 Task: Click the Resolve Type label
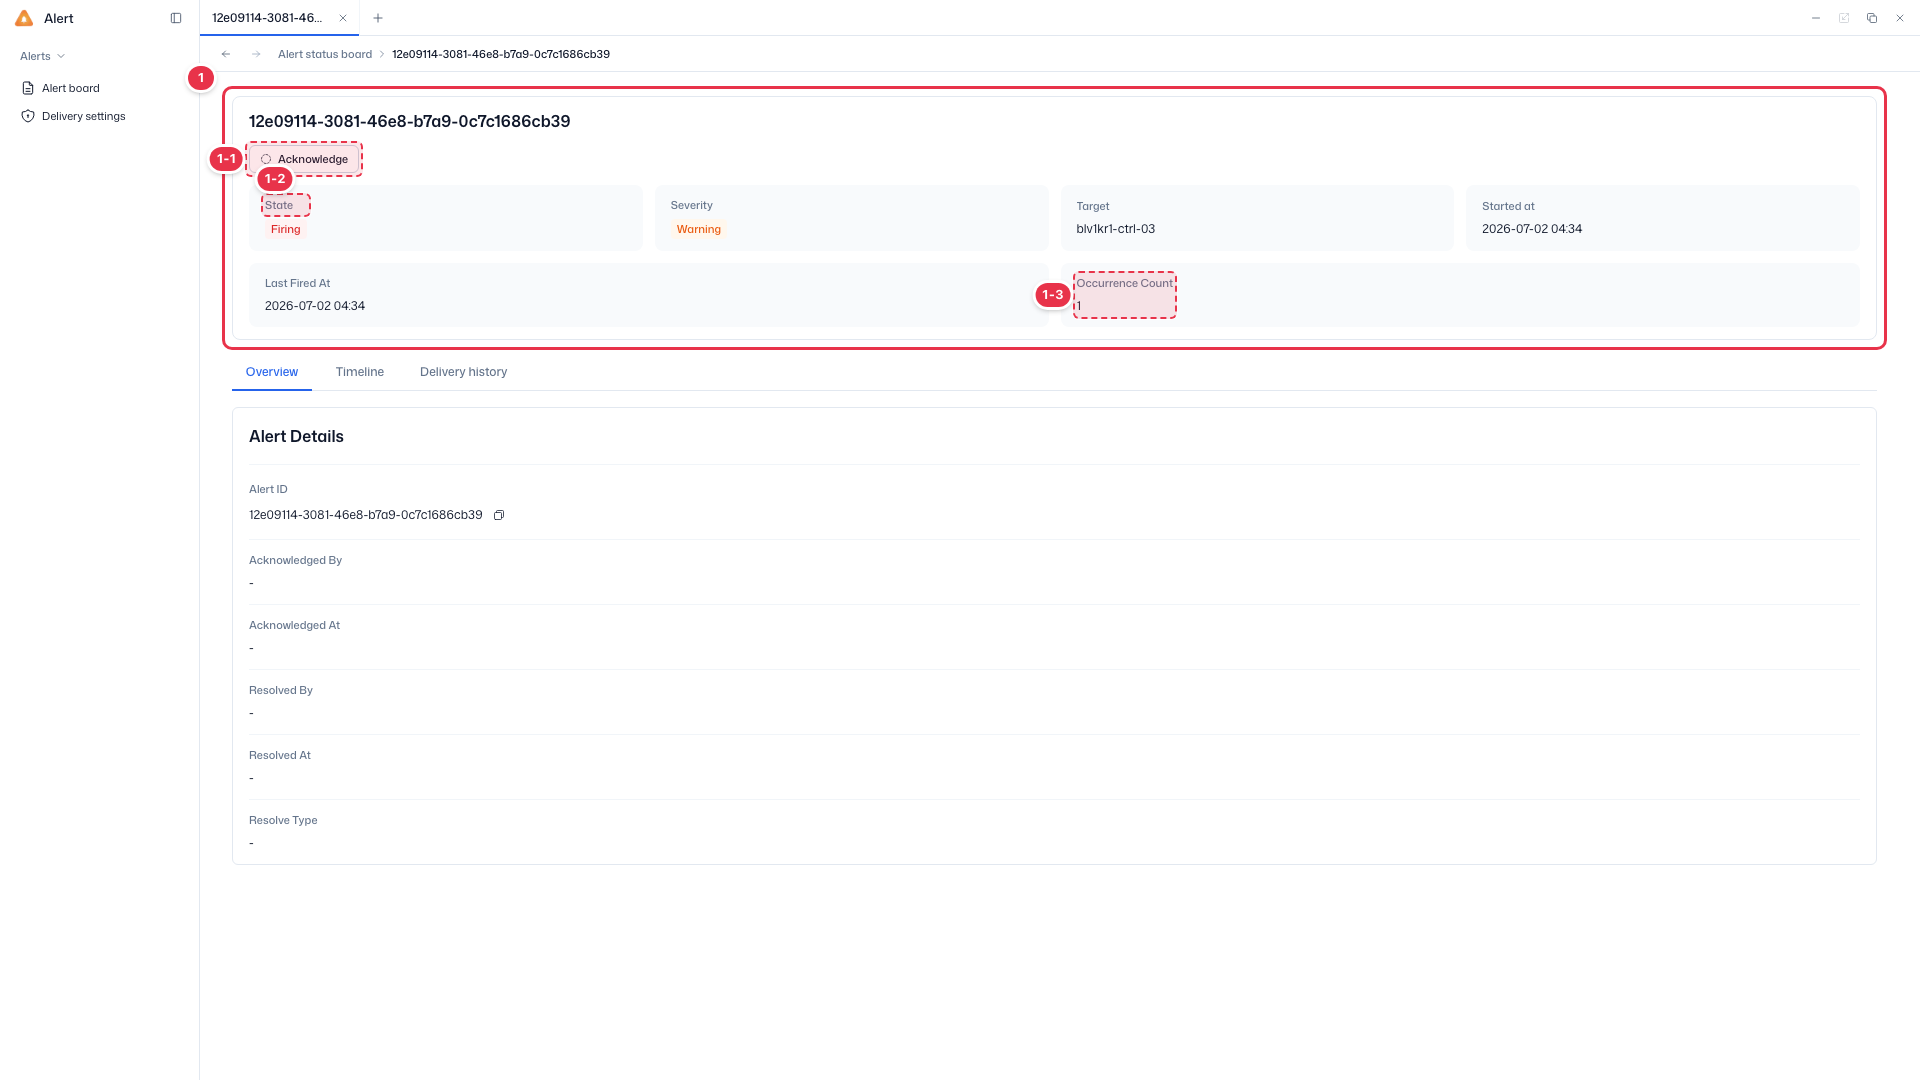click(283, 820)
